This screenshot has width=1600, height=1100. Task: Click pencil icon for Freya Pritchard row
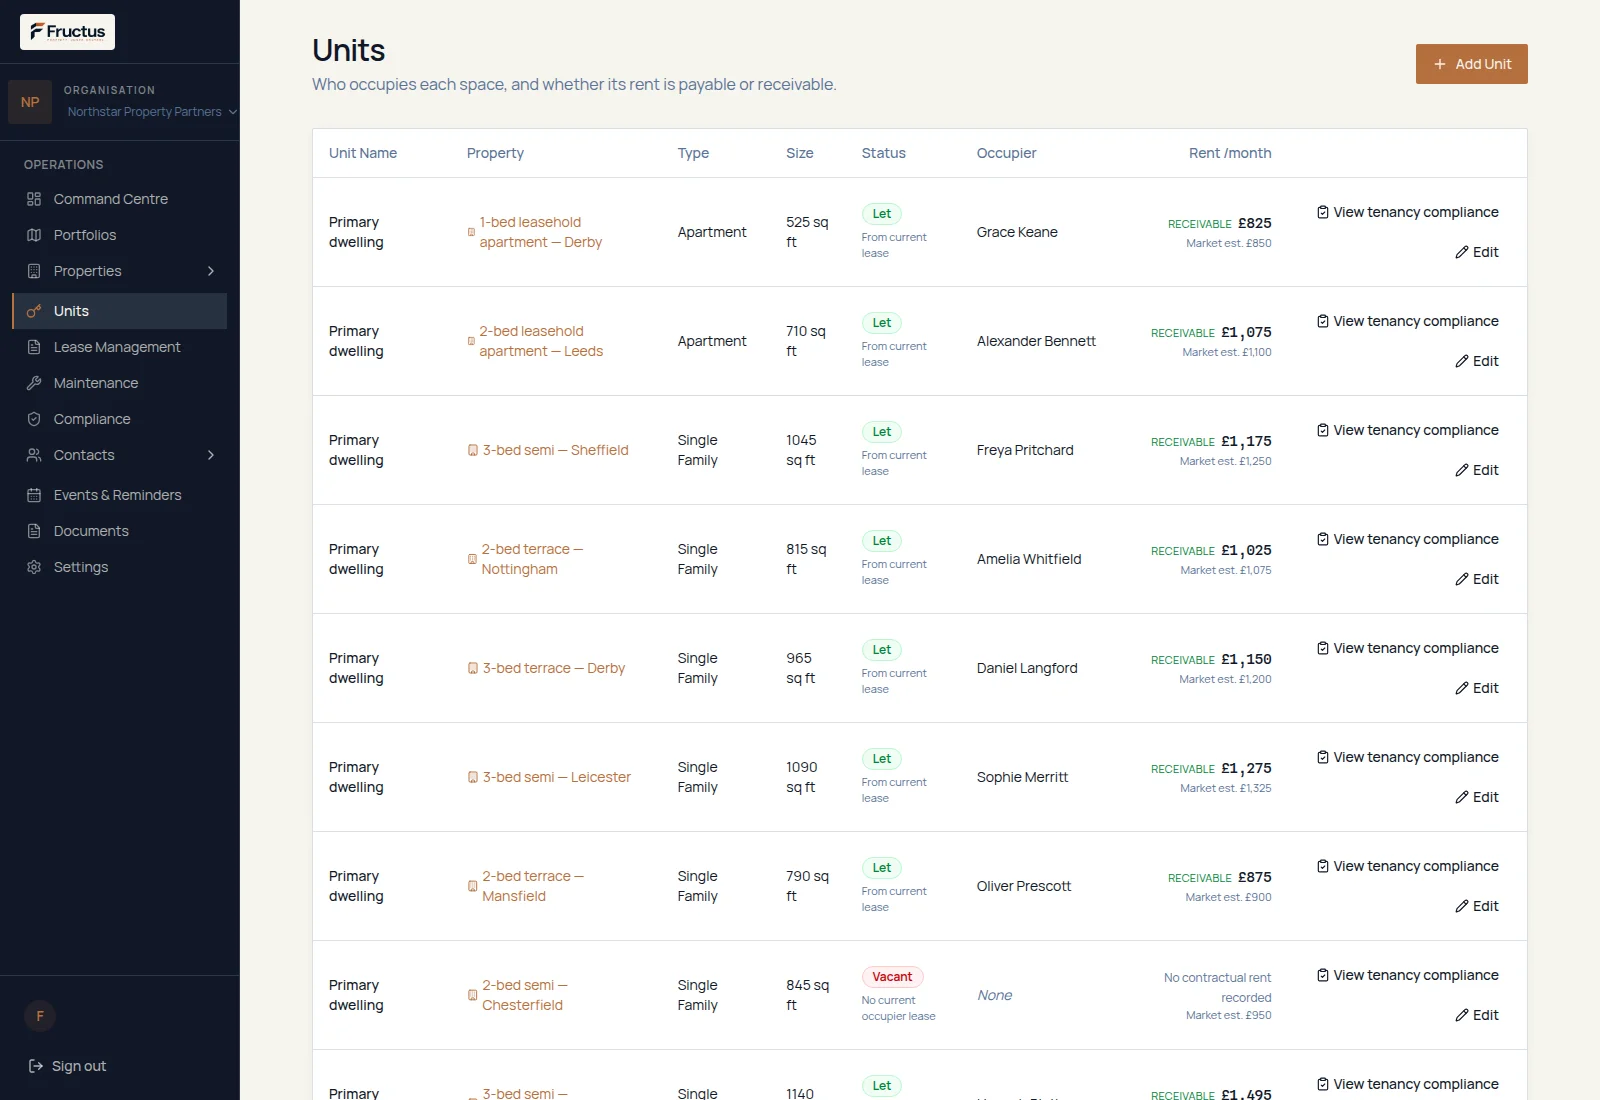pyautogui.click(x=1462, y=470)
